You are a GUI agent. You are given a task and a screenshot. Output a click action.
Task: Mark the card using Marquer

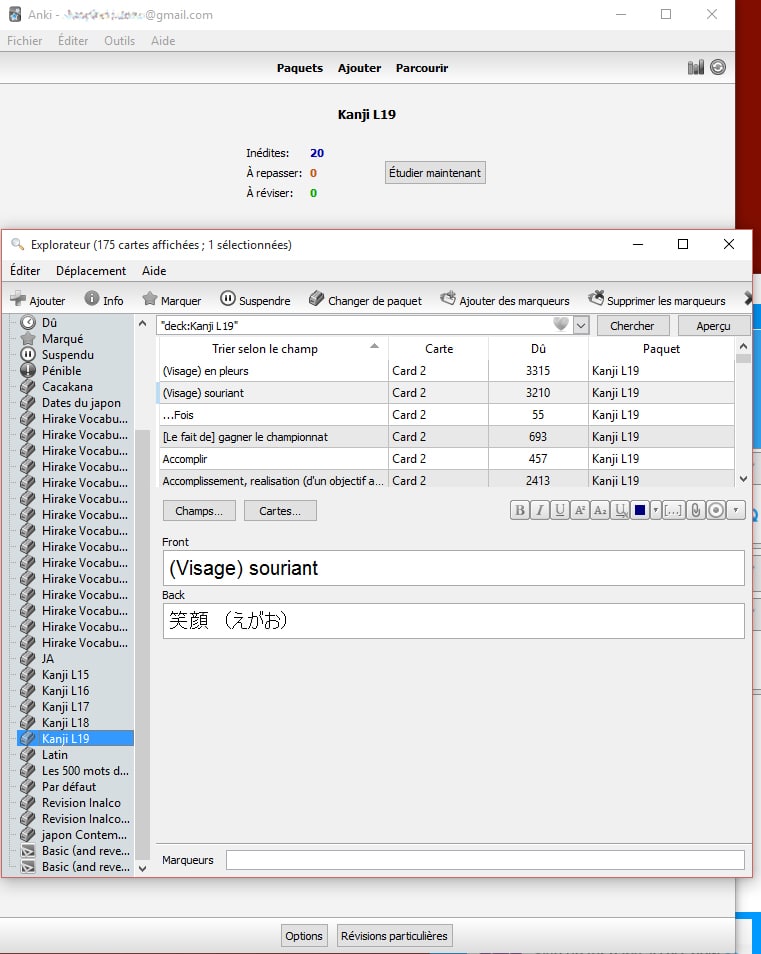(171, 300)
